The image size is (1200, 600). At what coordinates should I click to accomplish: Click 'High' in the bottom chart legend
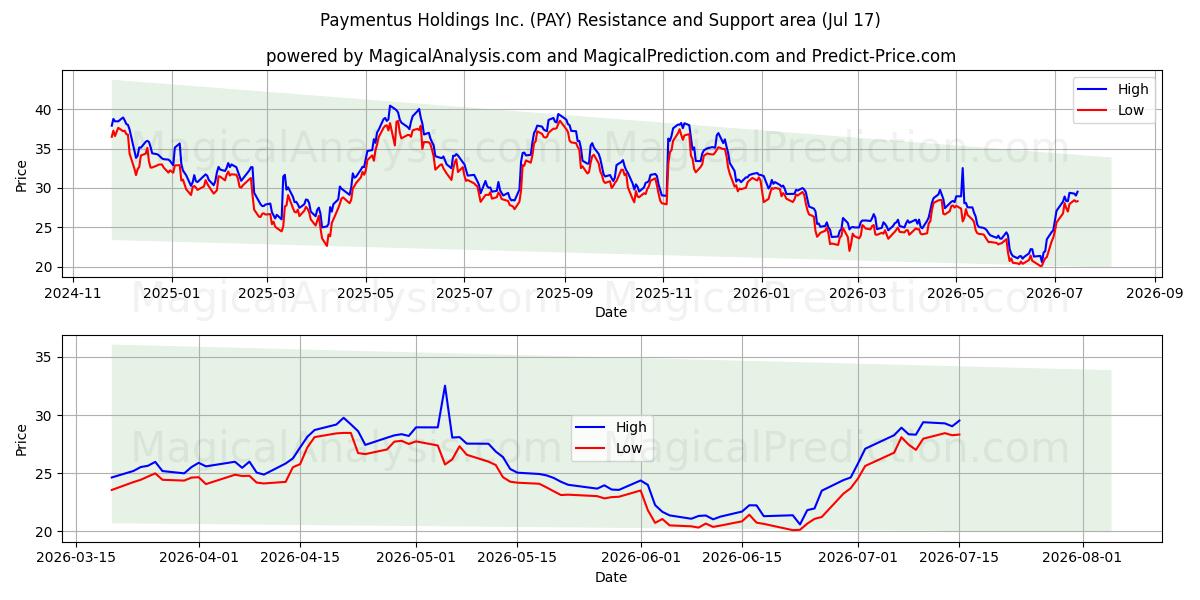pos(631,427)
